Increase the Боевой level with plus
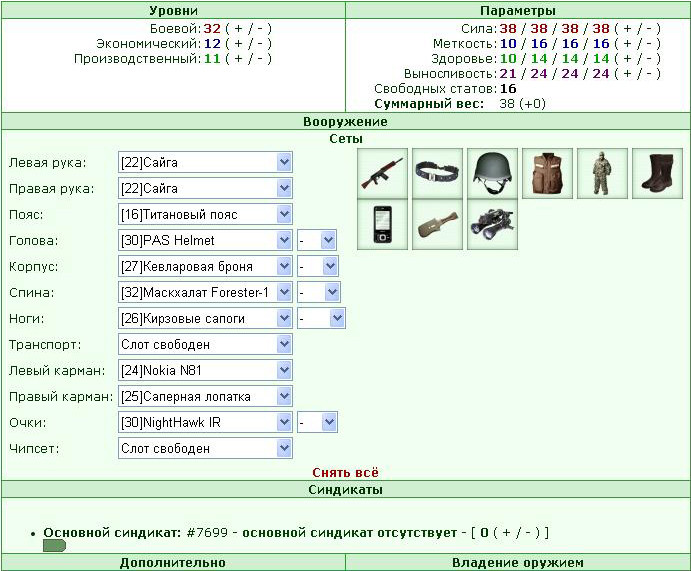Image resolution: width=691 pixels, height=571 pixels. tap(238, 29)
